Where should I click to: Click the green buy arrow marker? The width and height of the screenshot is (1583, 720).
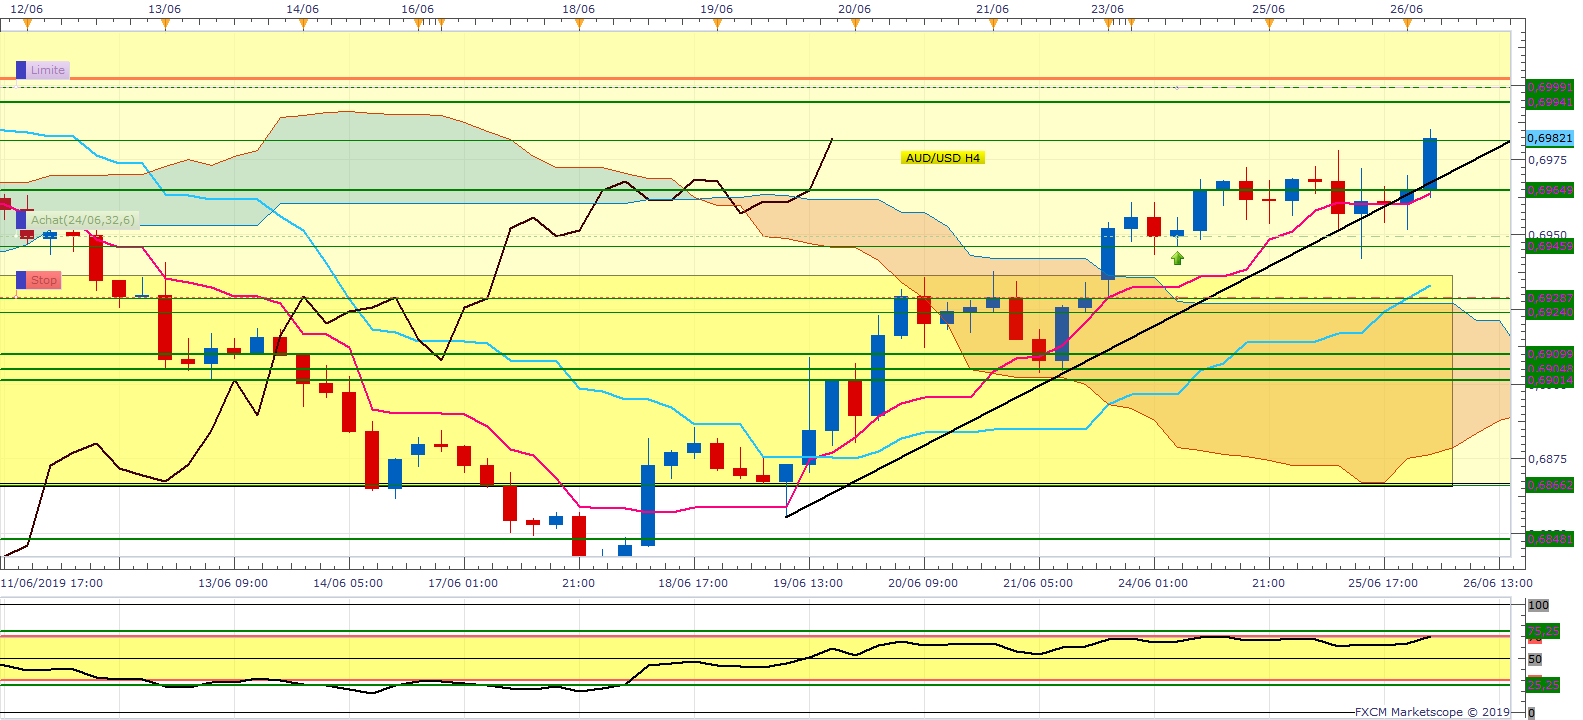[x=1177, y=258]
